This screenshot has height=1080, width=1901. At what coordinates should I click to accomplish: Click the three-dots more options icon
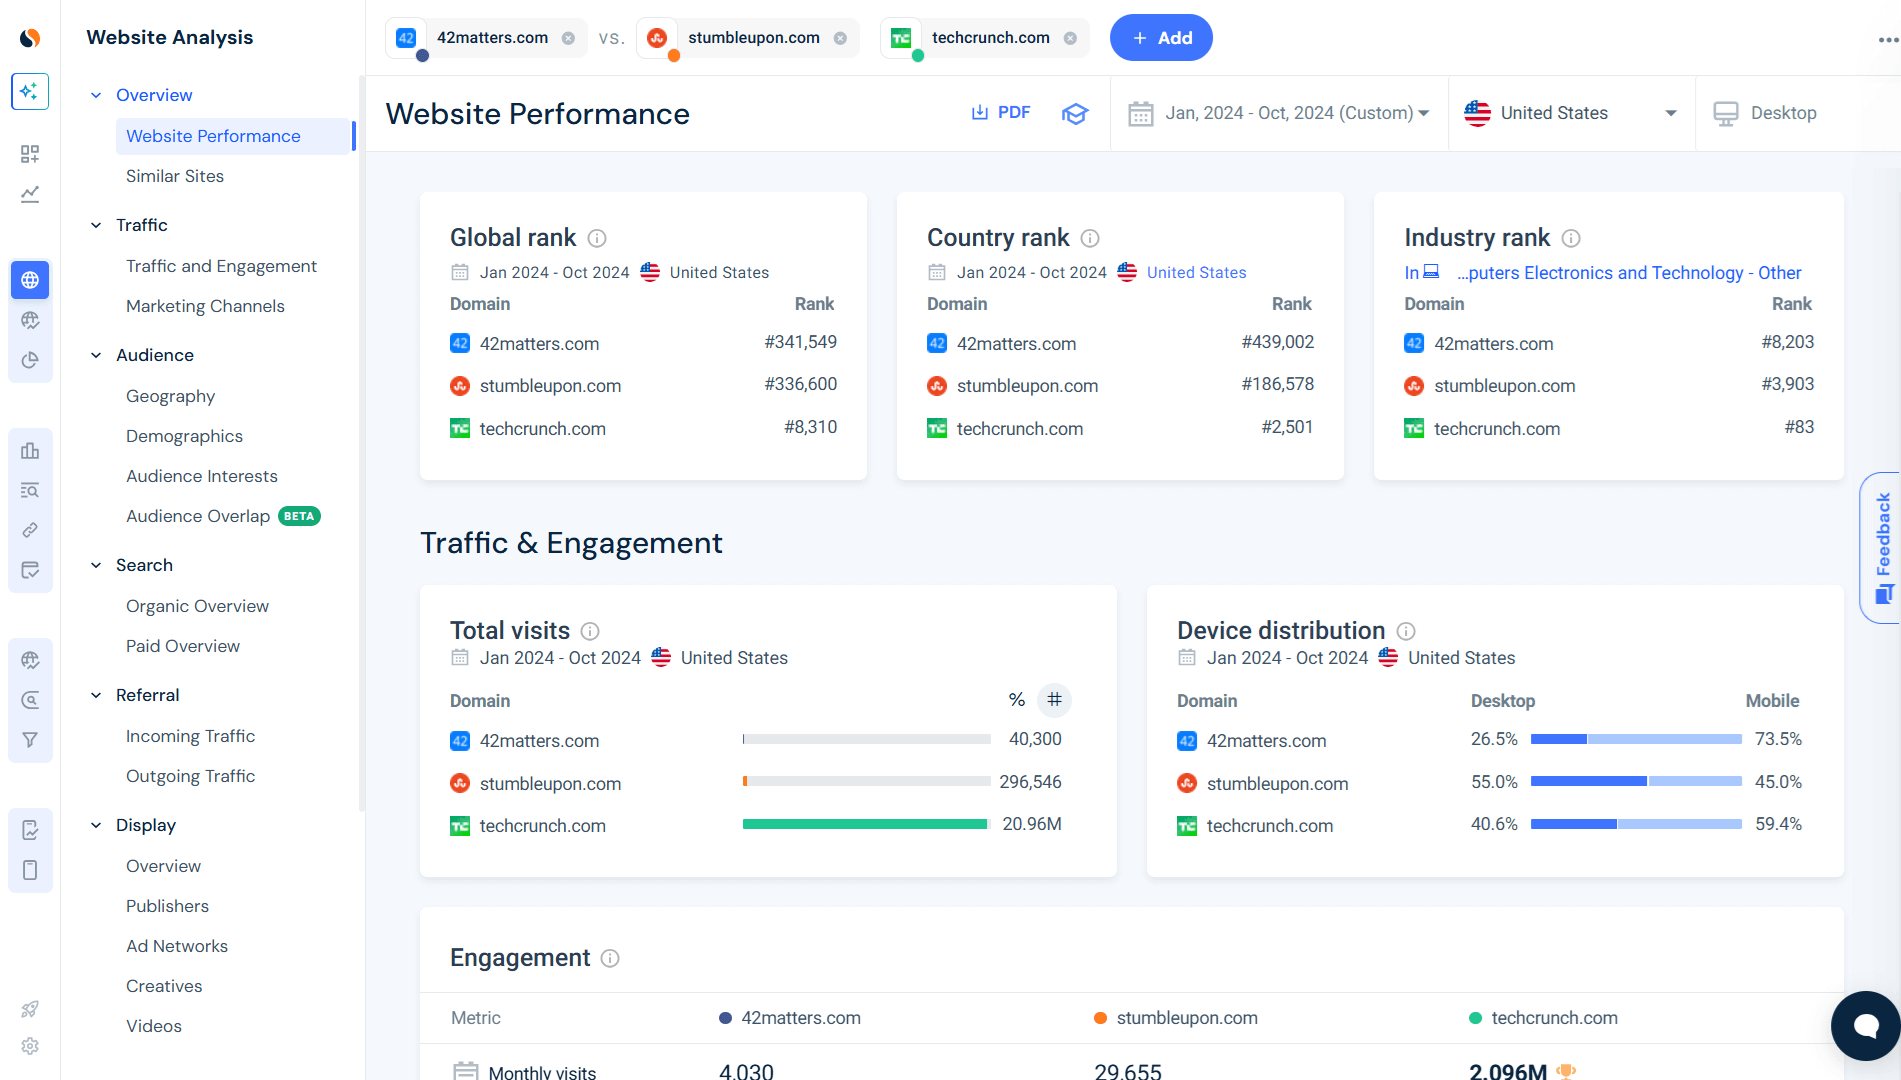click(1888, 40)
